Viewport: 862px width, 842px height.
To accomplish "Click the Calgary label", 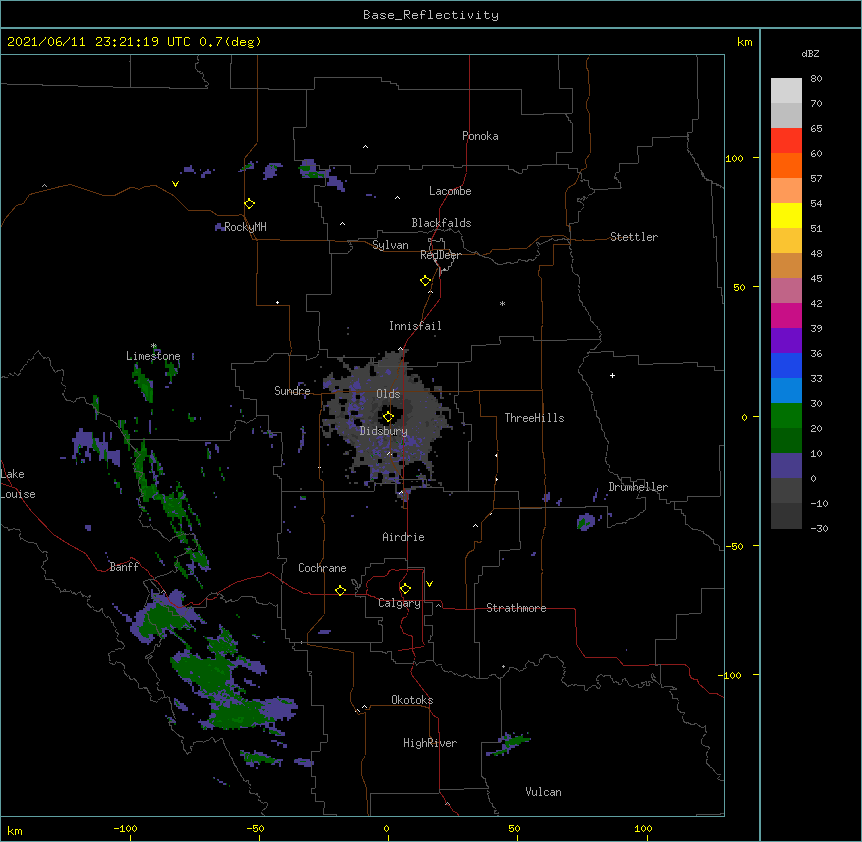I will (400, 603).
